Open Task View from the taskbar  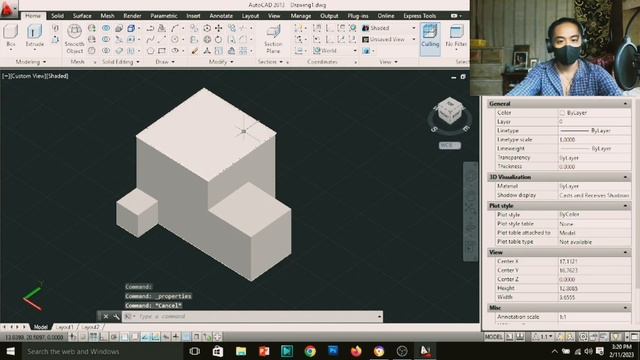coord(195,351)
